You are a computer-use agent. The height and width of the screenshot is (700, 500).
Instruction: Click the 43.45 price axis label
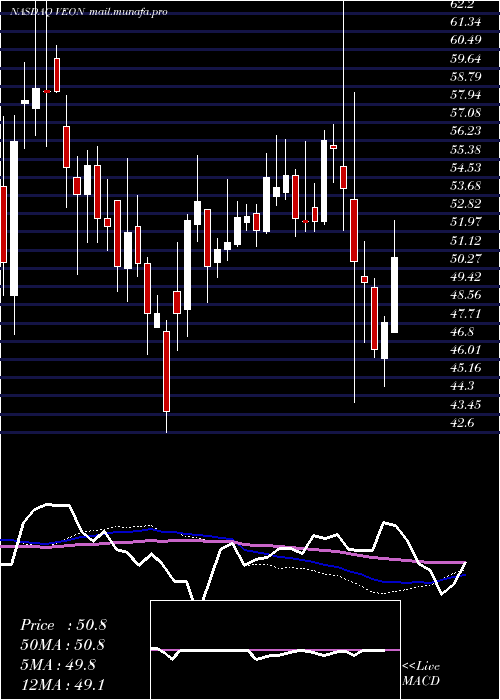point(466,404)
